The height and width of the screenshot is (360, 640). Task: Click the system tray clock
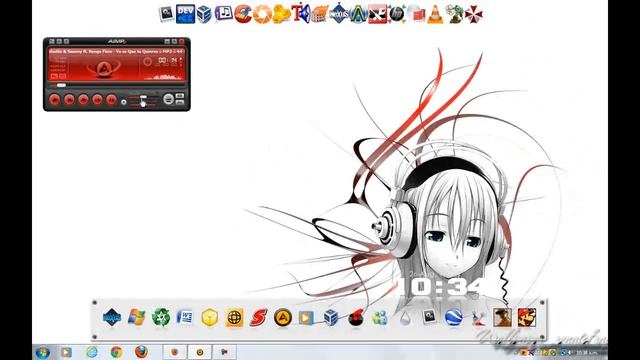[x=587, y=353]
